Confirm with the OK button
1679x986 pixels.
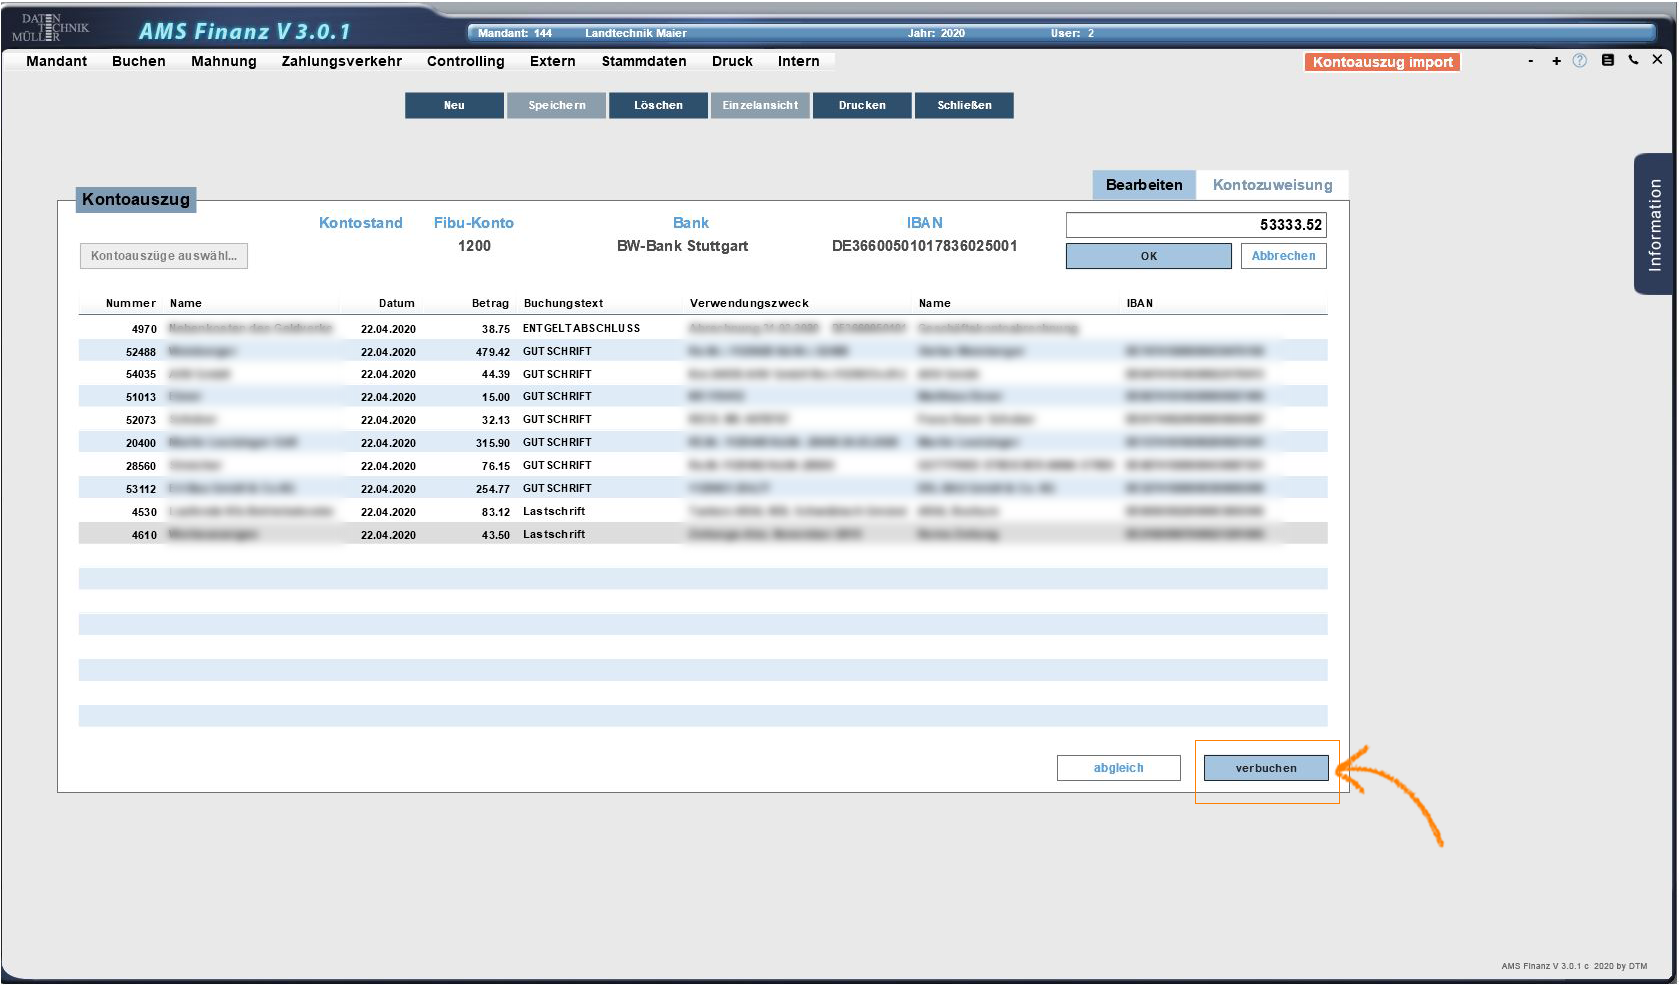(x=1148, y=256)
